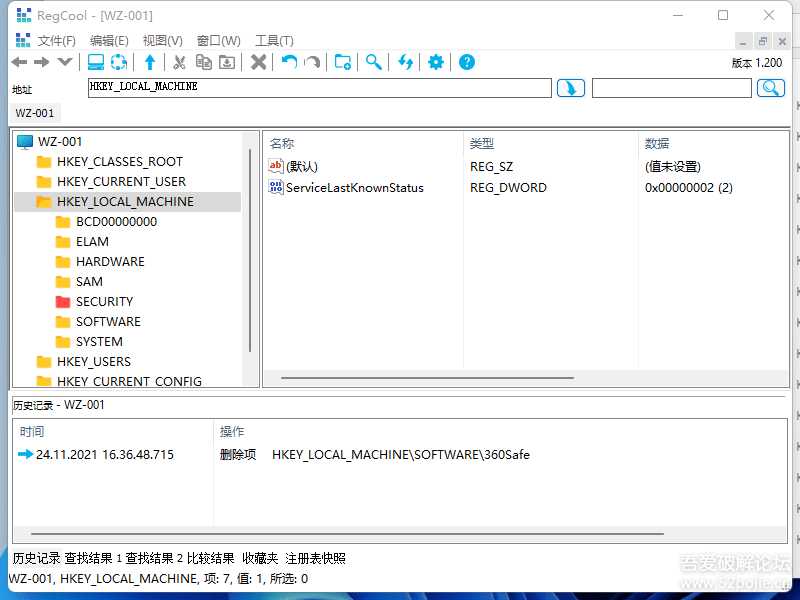The width and height of the screenshot is (800, 600).
Task: Open the 工具(T) menu
Action: tap(276, 41)
